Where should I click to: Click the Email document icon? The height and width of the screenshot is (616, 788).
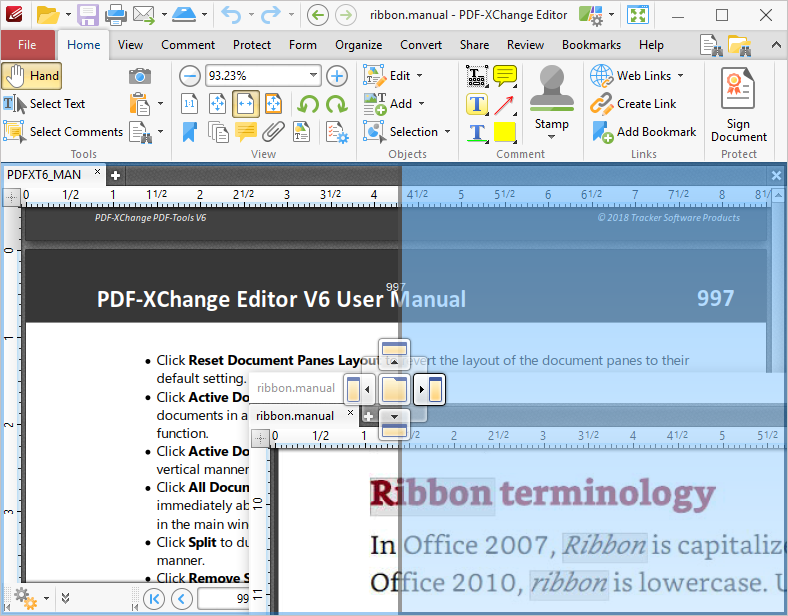144,15
